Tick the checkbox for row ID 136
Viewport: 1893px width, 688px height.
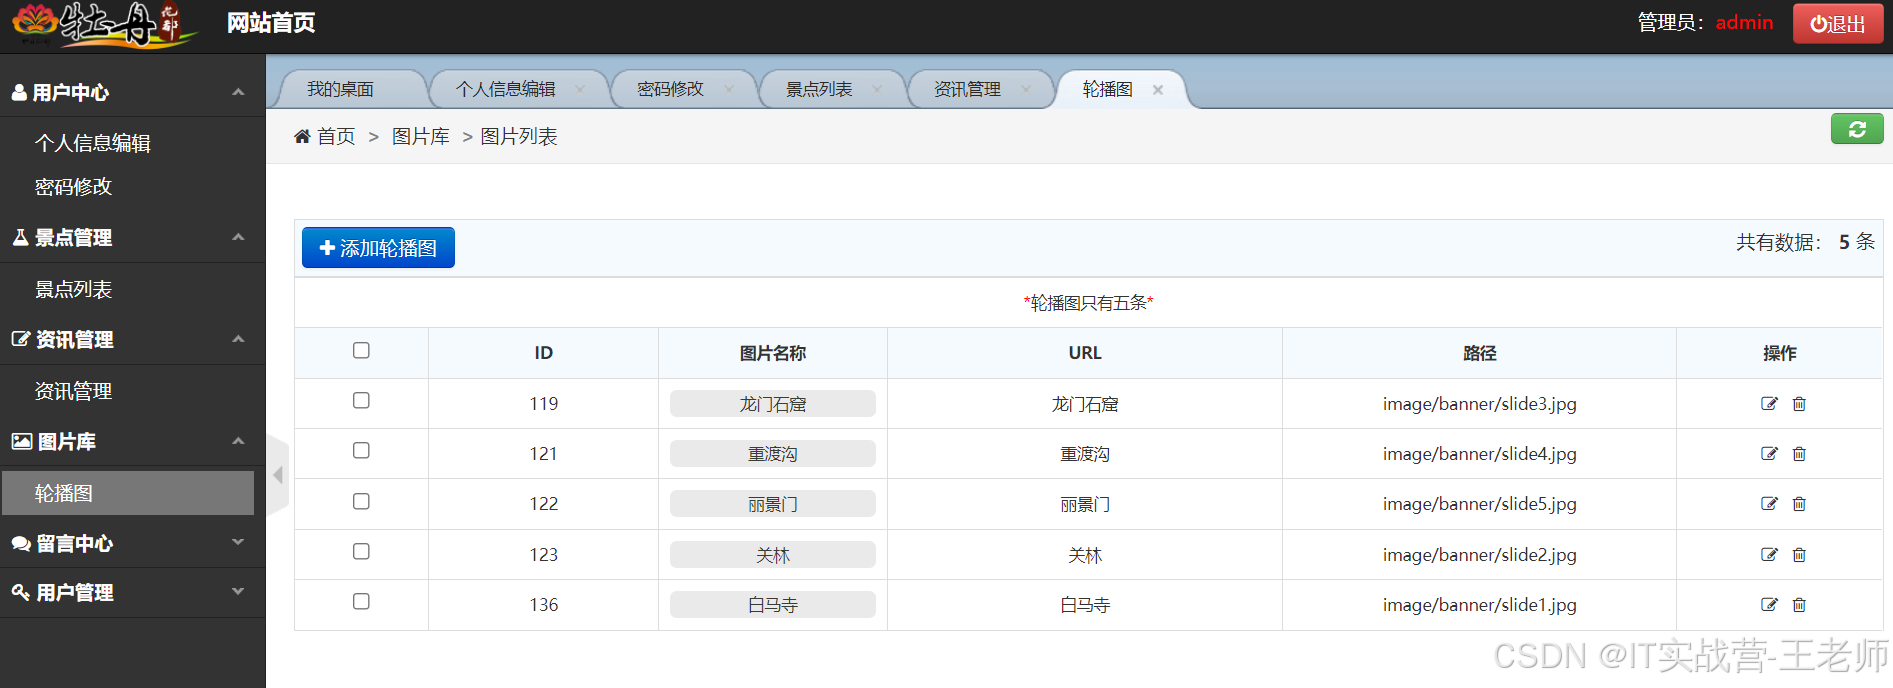click(x=361, y=601)
